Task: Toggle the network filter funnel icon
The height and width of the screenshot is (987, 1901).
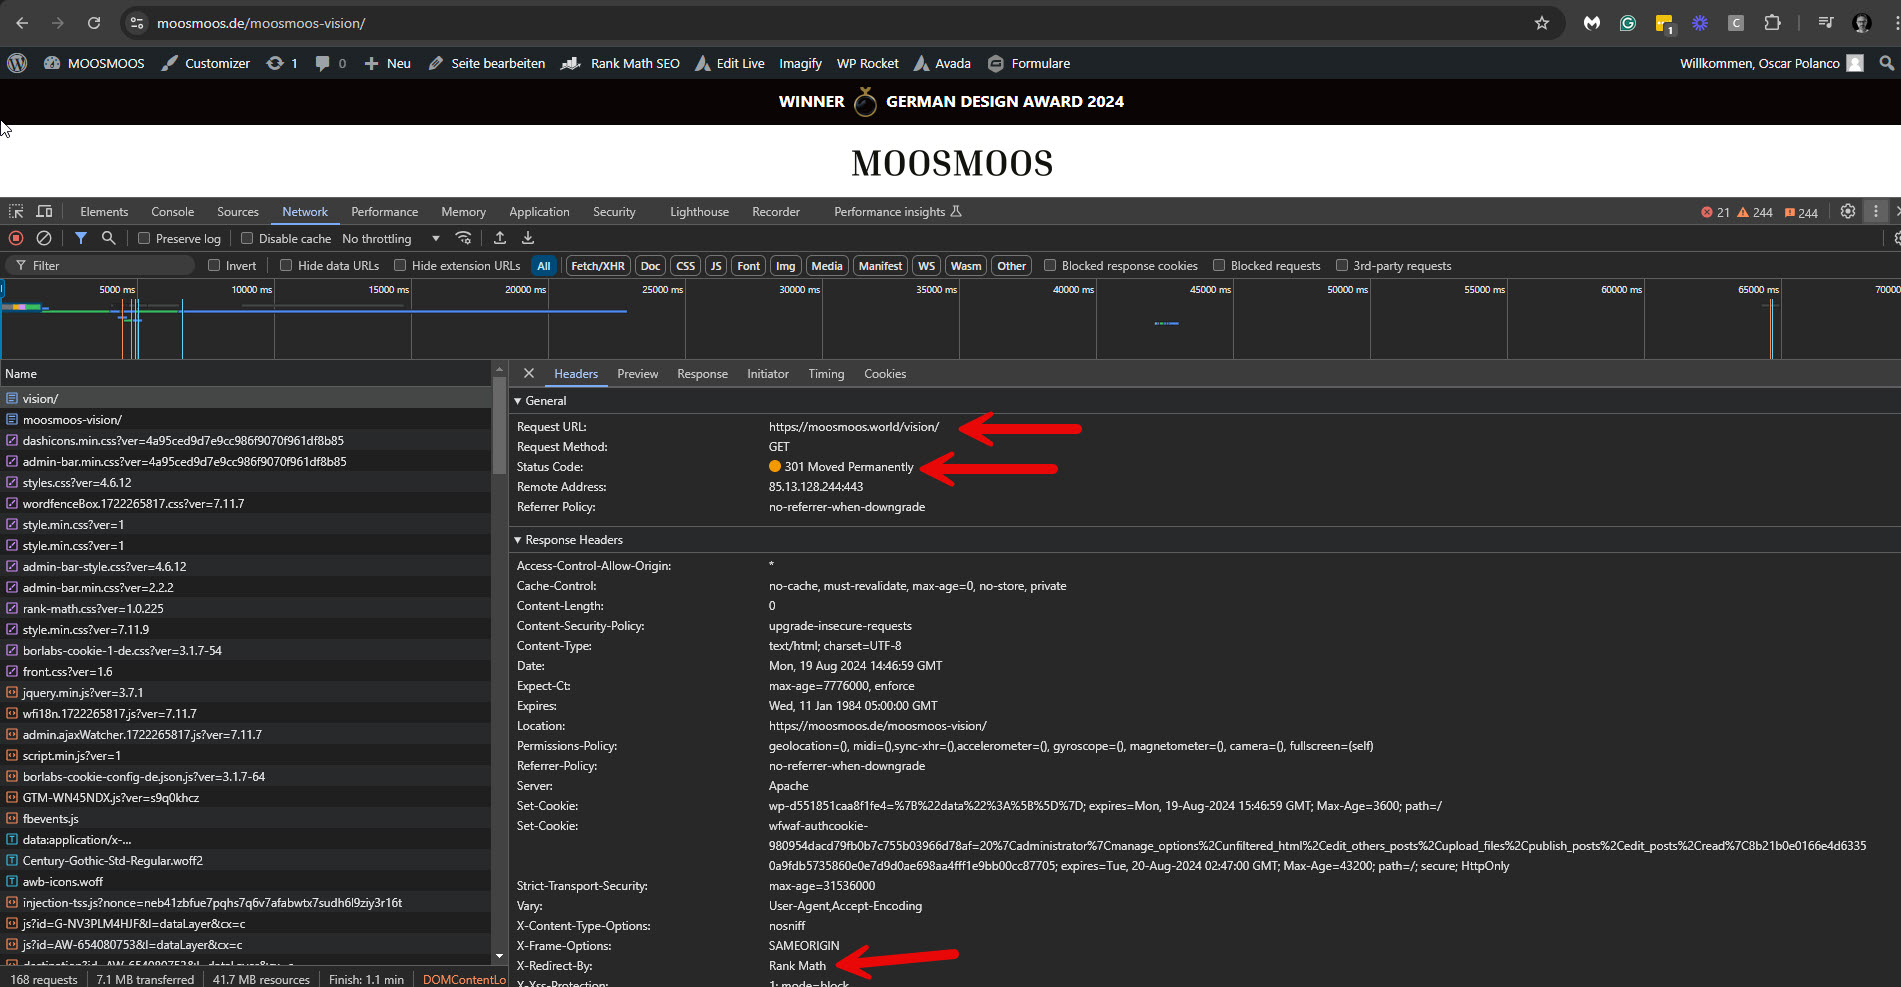Action: 81,238
